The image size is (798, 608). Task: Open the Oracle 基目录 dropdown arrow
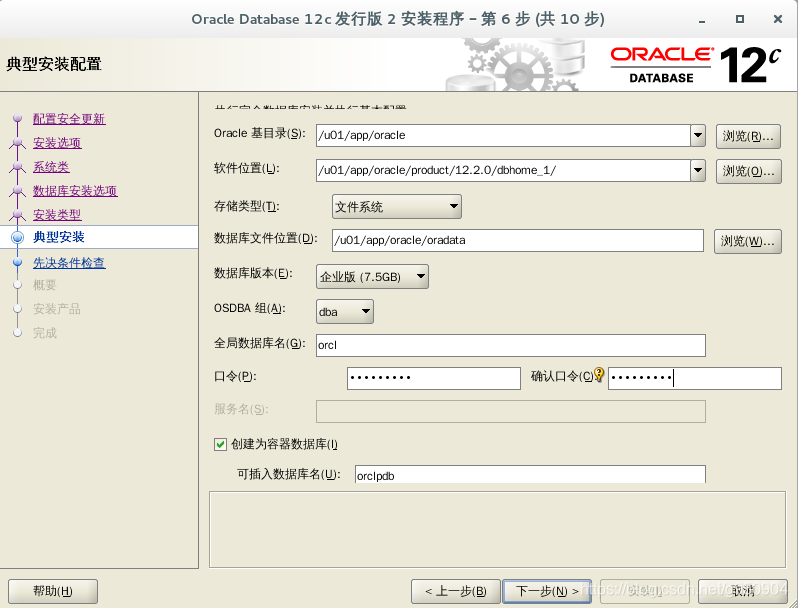[x=698, y=136]
